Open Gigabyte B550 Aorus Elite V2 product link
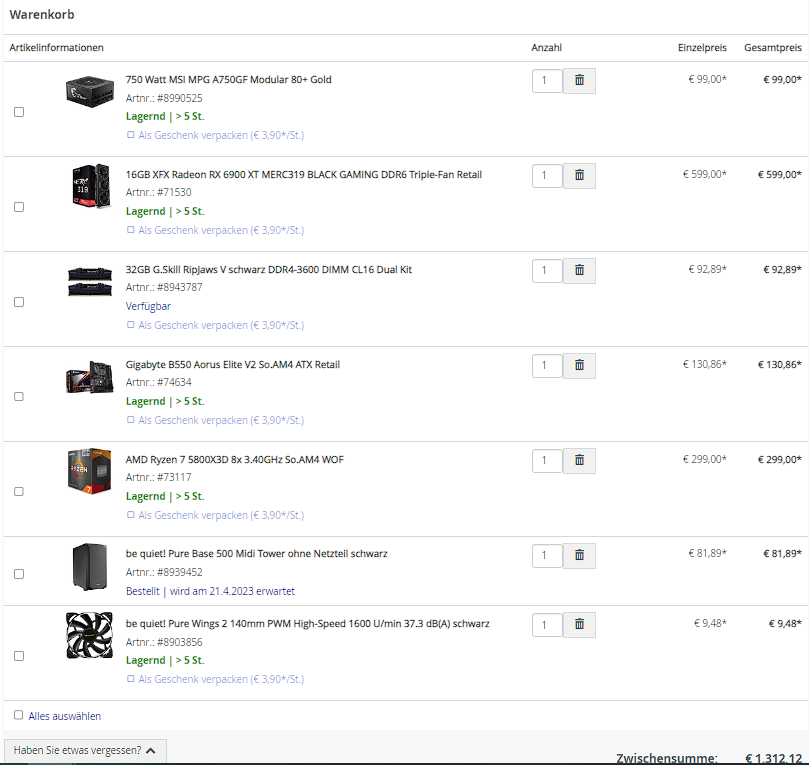Viewport: 809px width, 765px height. [x=233, y=364]
